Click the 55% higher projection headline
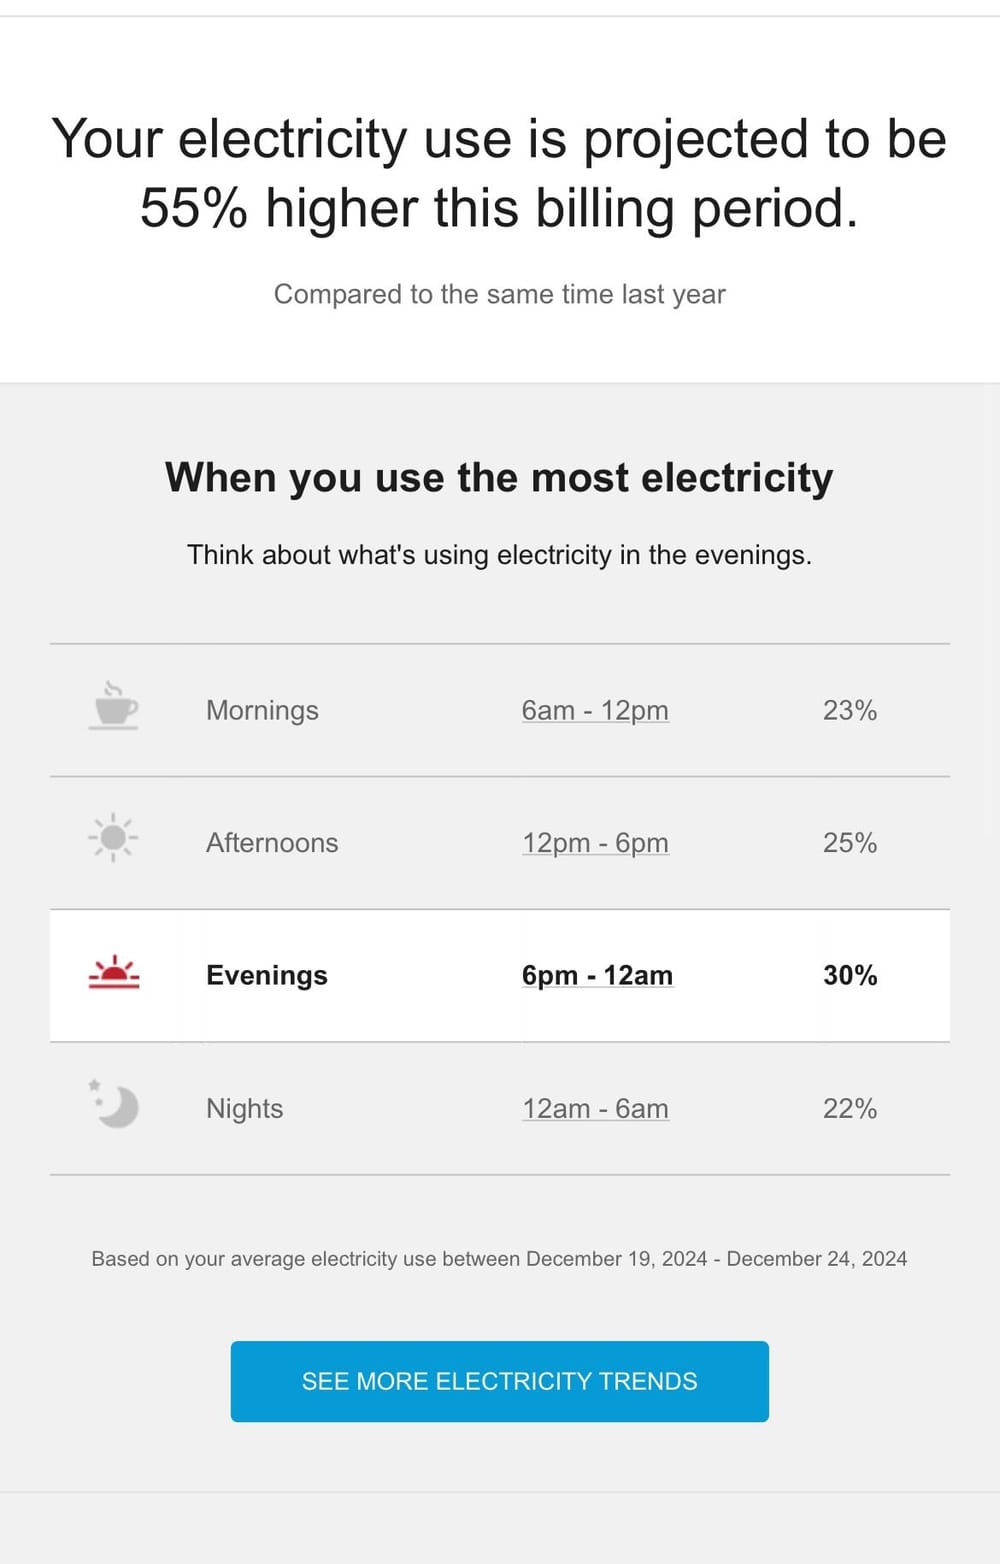The width and height of the screenshot is (1000, 1564). 499,173
